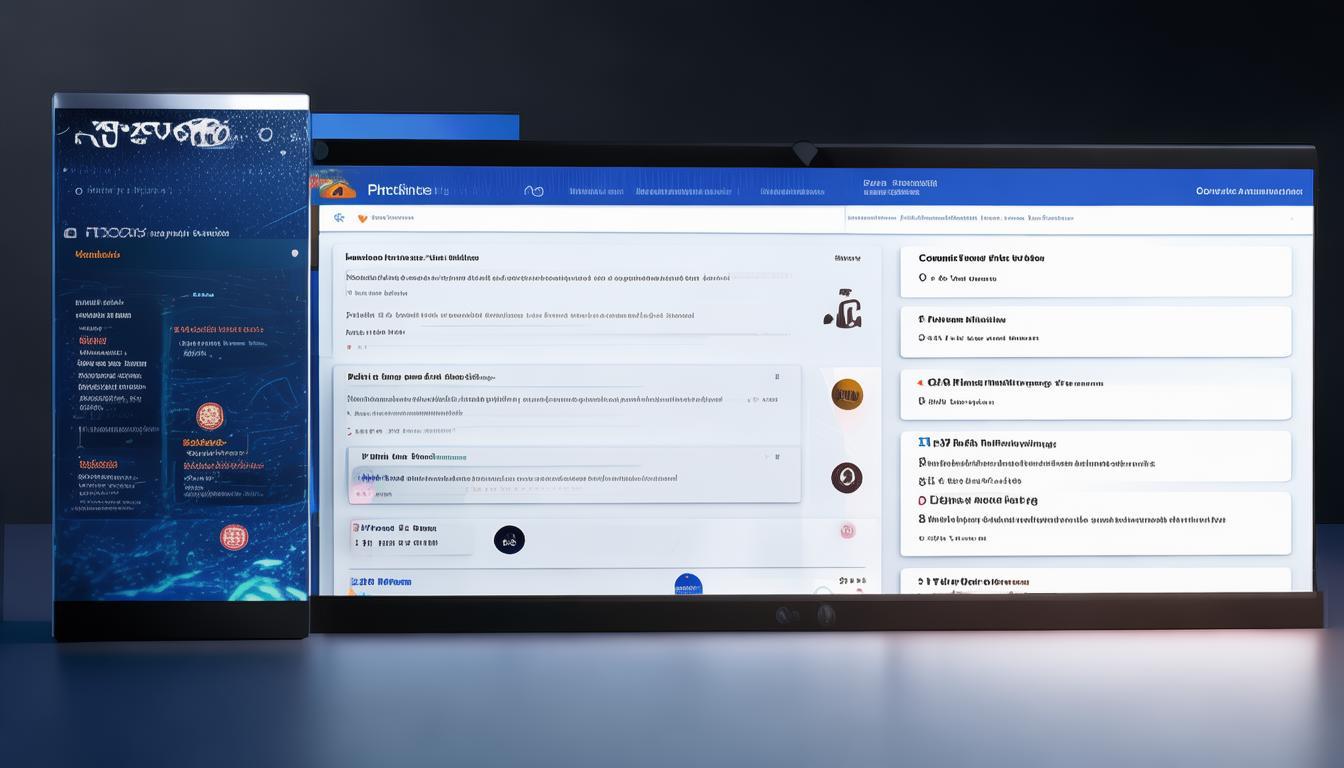The height and width of the screenshot is (768, 1344).
Task: Click the white dot on dark panel's right edge
Action: pyautogui.click(x=295, y=253)
